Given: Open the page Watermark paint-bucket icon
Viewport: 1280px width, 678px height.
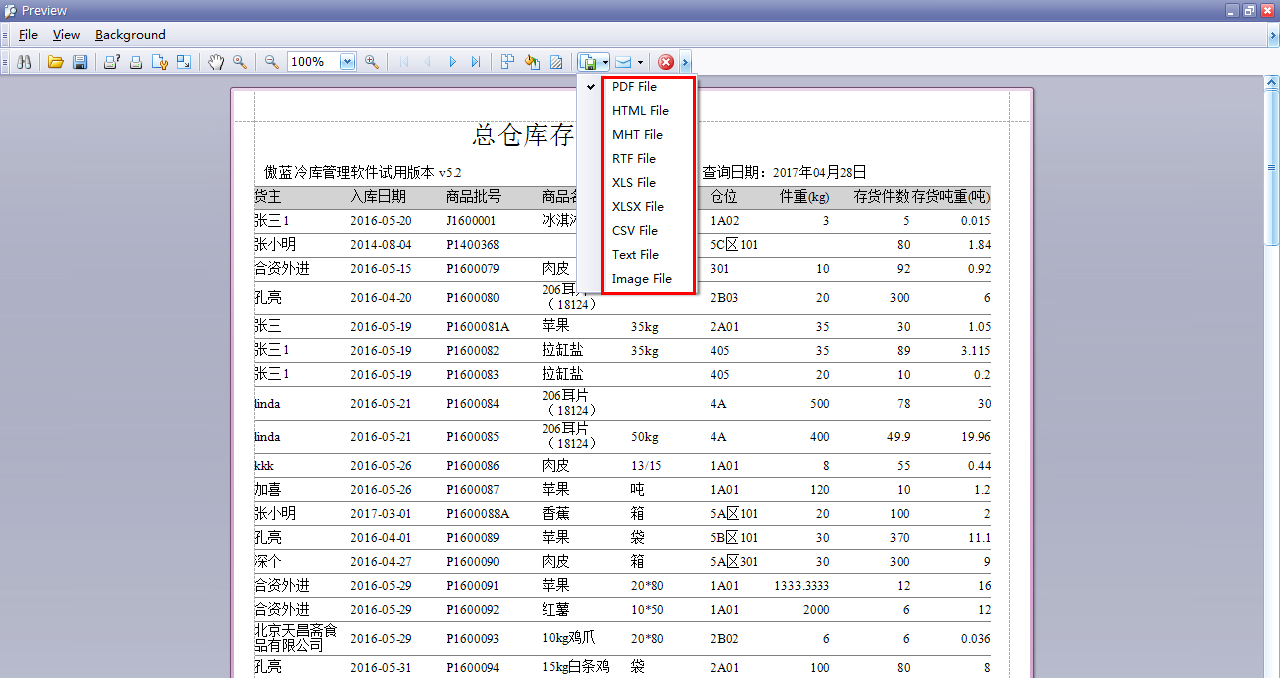Looking at the screenshot, I should pyautogui.click(x=531, y=61).
